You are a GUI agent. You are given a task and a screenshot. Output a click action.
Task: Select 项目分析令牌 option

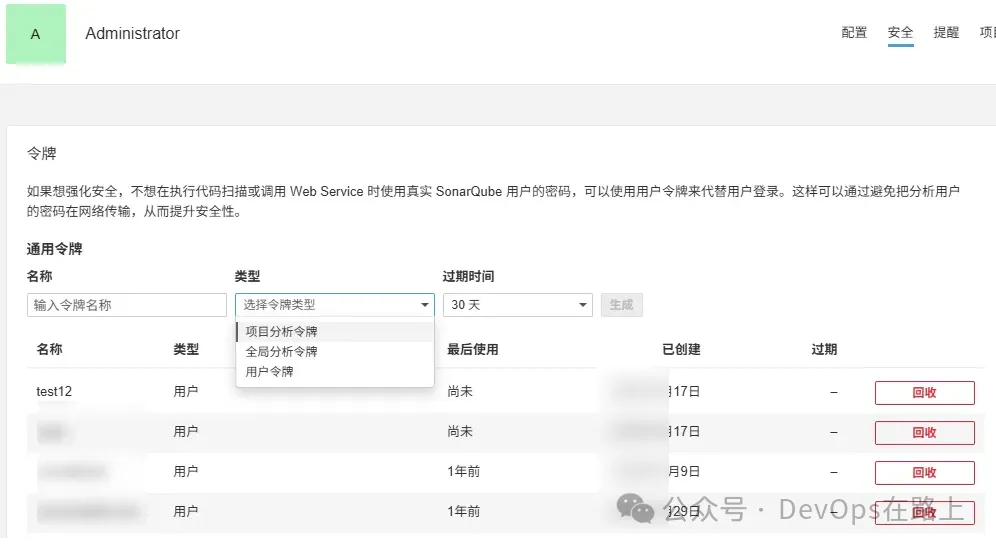pyautogui.click(x=281, y=331)
